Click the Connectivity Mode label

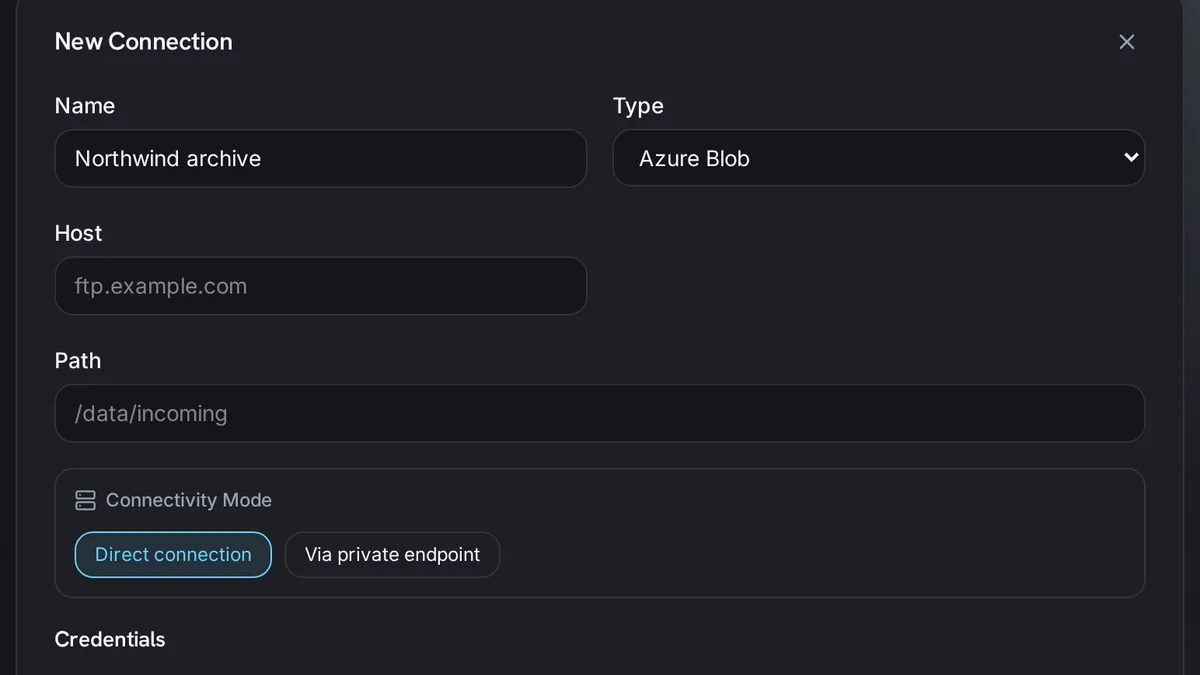189,500
